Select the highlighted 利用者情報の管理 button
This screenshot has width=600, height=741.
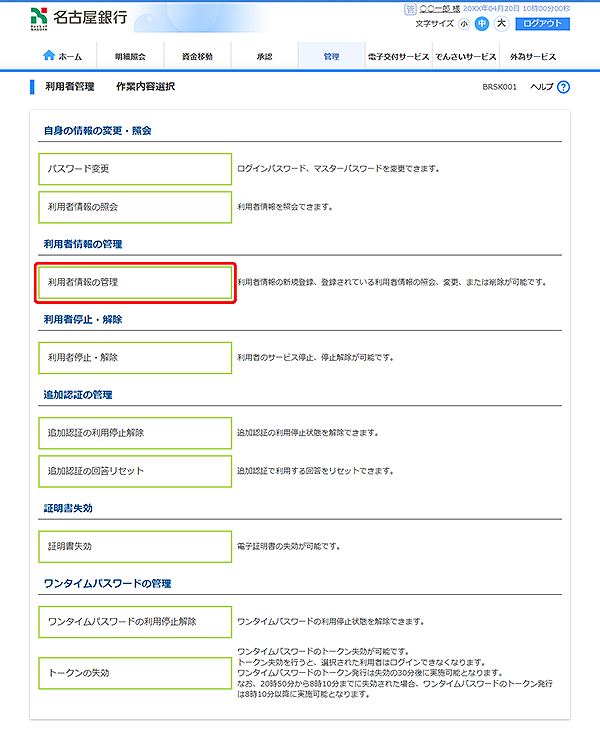pyautogui.click(x=135, y=283)
